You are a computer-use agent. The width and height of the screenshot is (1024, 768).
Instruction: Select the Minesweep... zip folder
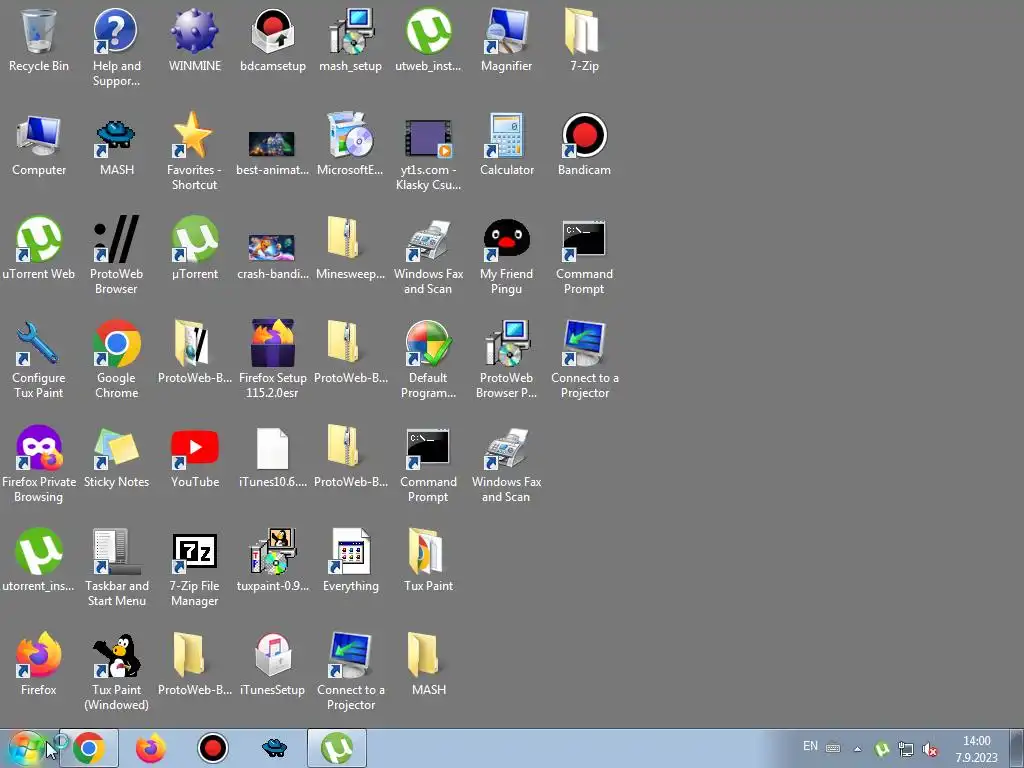[x=351, y=248]
